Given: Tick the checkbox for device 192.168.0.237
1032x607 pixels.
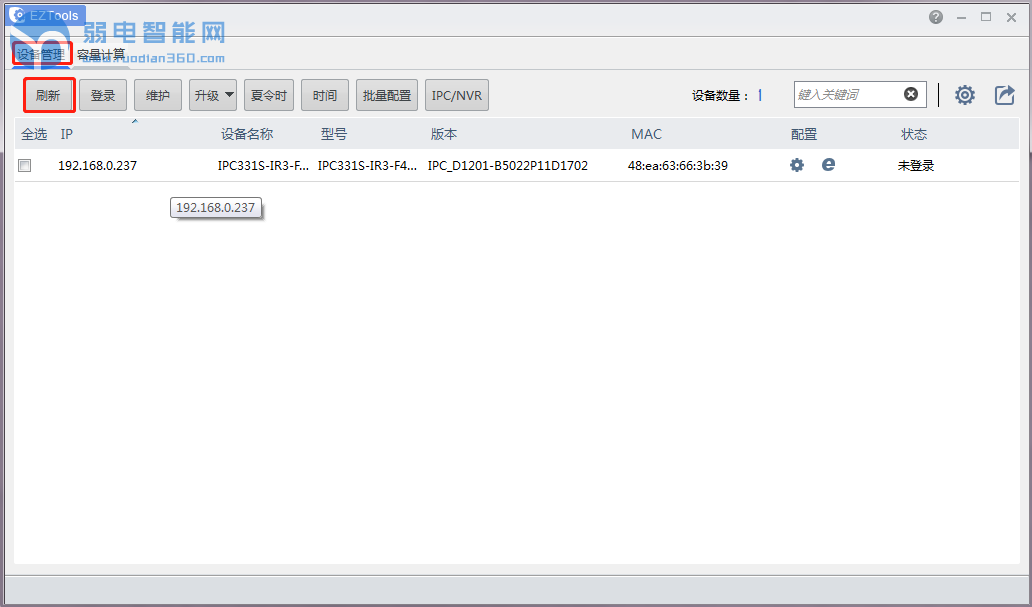Looking at the screenshot, I should 25,166.
